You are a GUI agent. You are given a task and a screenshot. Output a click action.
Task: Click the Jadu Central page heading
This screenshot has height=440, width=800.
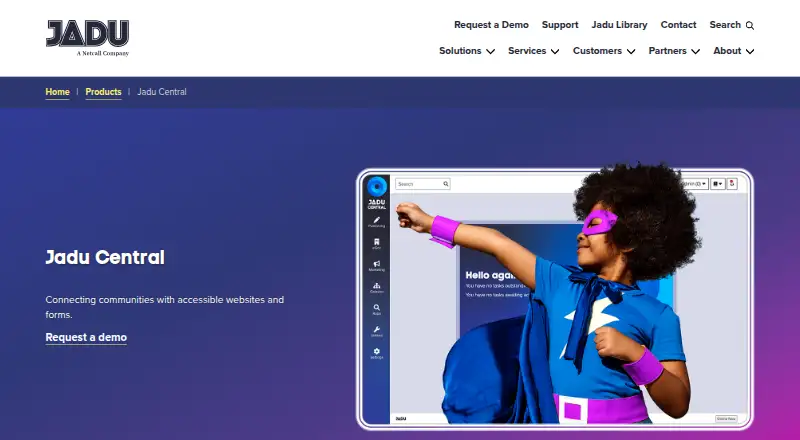(105, 257)
